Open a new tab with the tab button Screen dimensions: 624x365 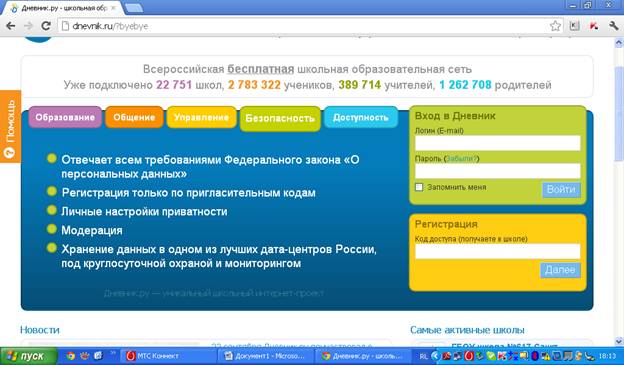point(134,8)
